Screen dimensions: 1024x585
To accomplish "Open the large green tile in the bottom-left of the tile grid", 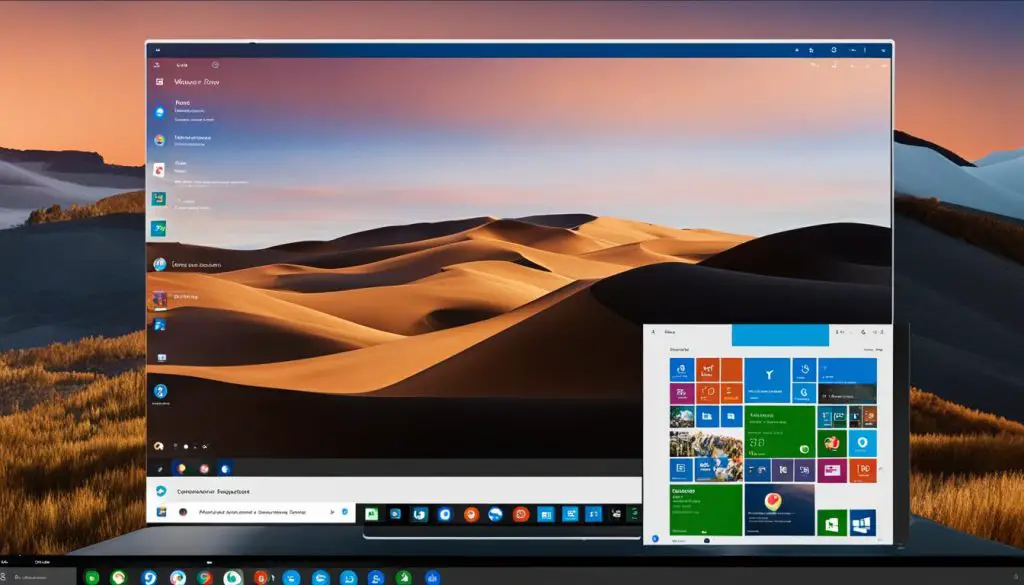I will click(706, 510).
